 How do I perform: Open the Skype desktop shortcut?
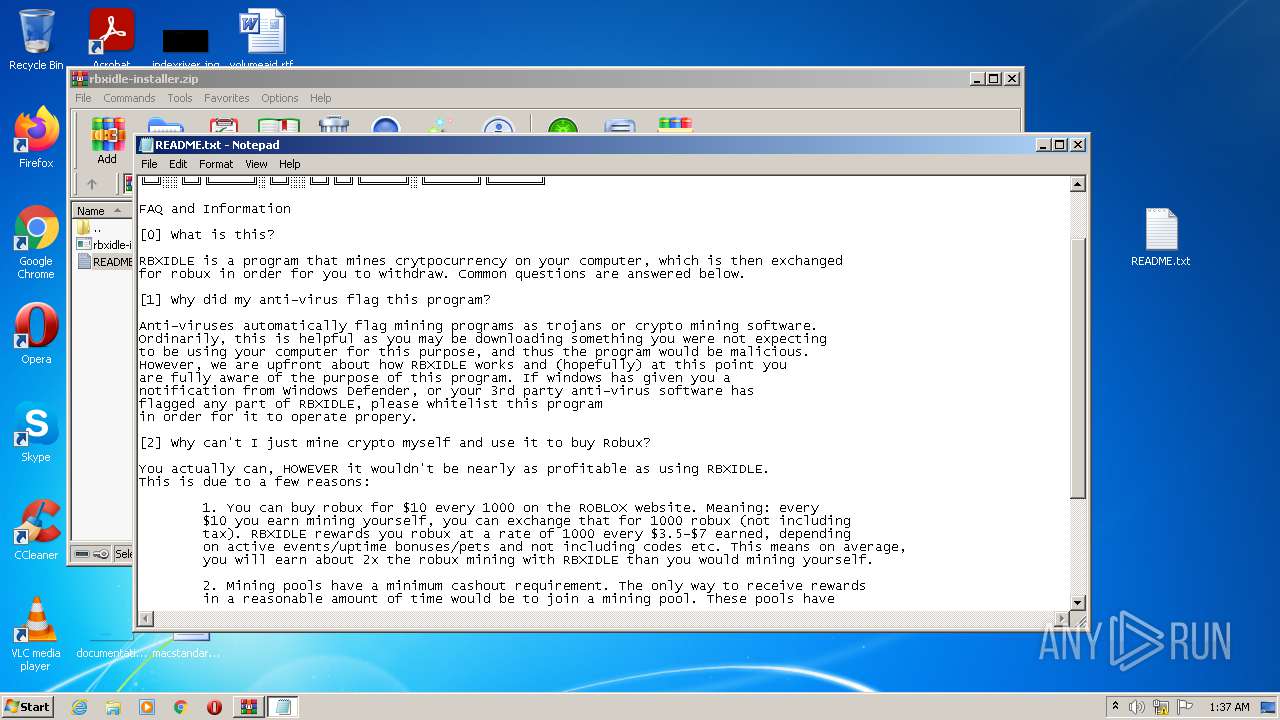36,432
